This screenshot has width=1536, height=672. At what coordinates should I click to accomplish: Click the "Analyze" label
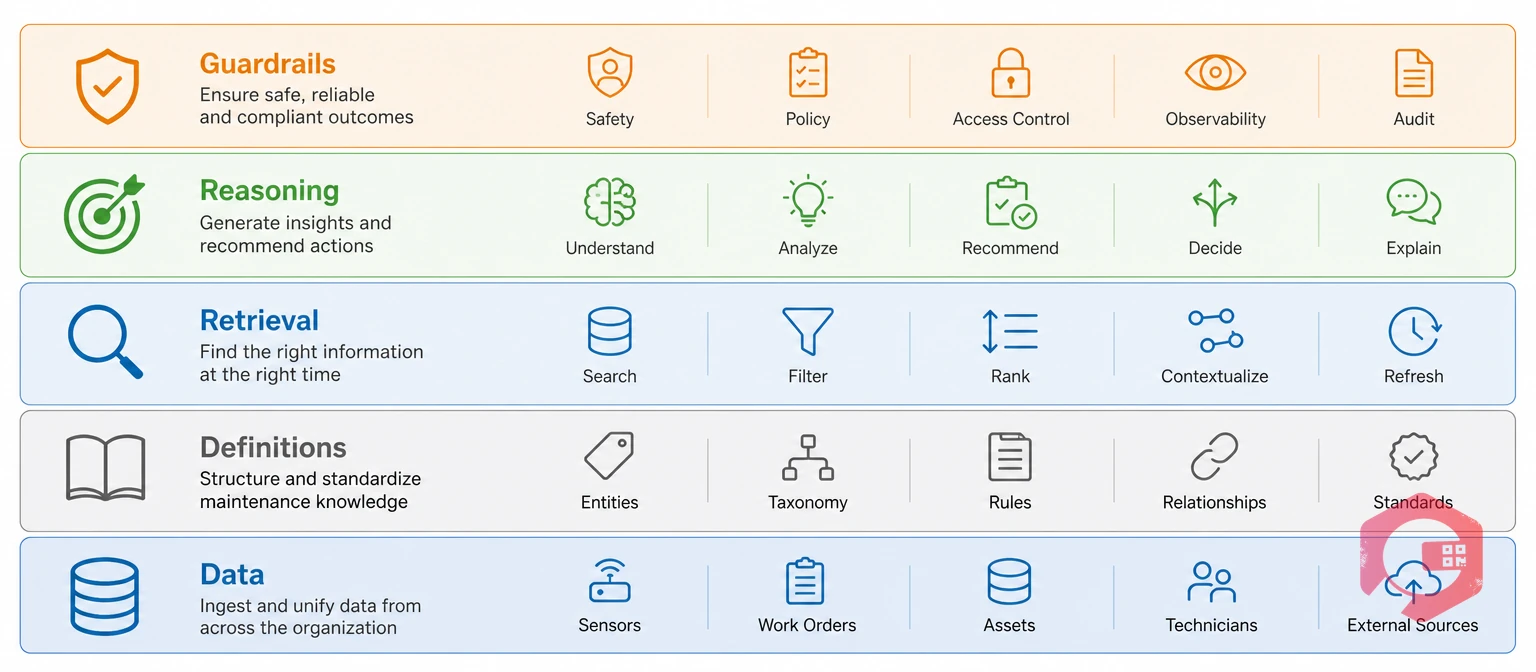tap(808, 248)
